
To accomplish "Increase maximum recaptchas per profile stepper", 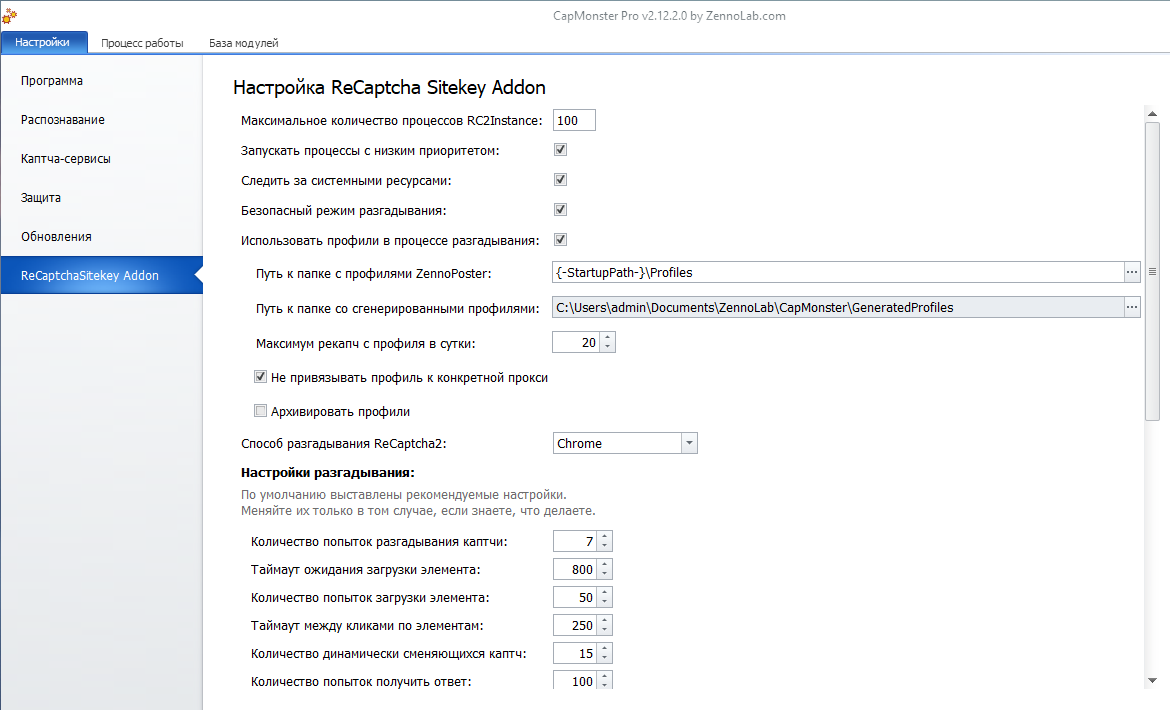I will (607, 337).
